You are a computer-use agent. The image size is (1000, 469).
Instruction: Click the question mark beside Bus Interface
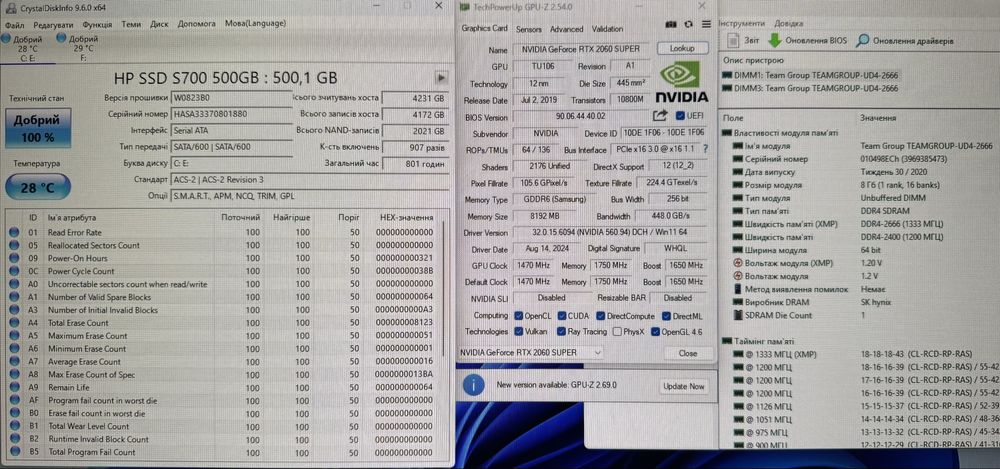pyautogui.click(x=705, y=149)
